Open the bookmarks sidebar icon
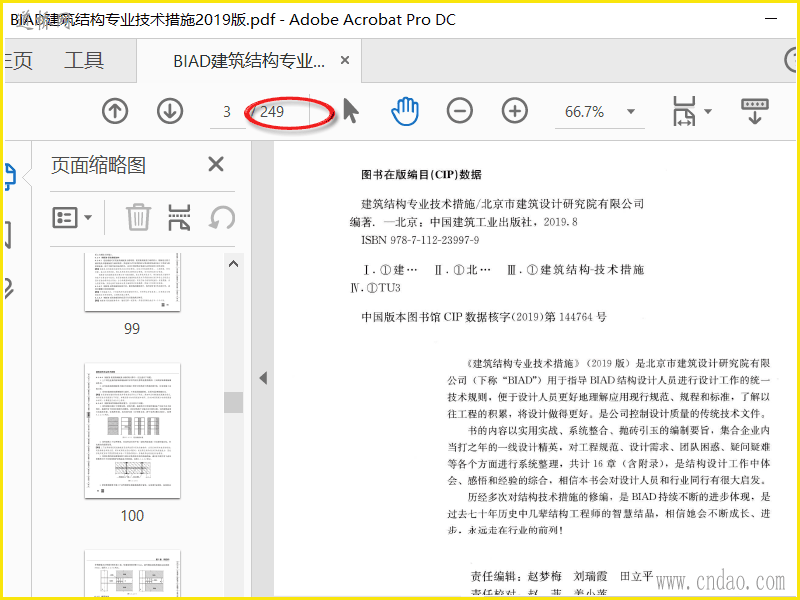The image size is (800, 600). (8, 235)
